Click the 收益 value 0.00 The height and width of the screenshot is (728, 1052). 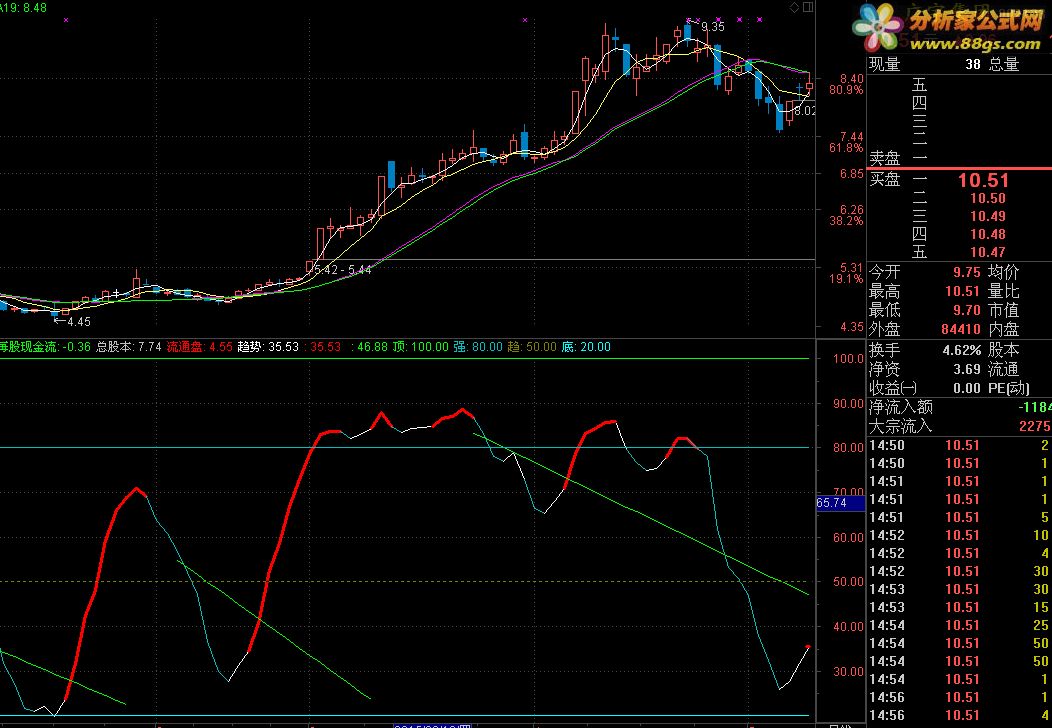coord(967,388)
